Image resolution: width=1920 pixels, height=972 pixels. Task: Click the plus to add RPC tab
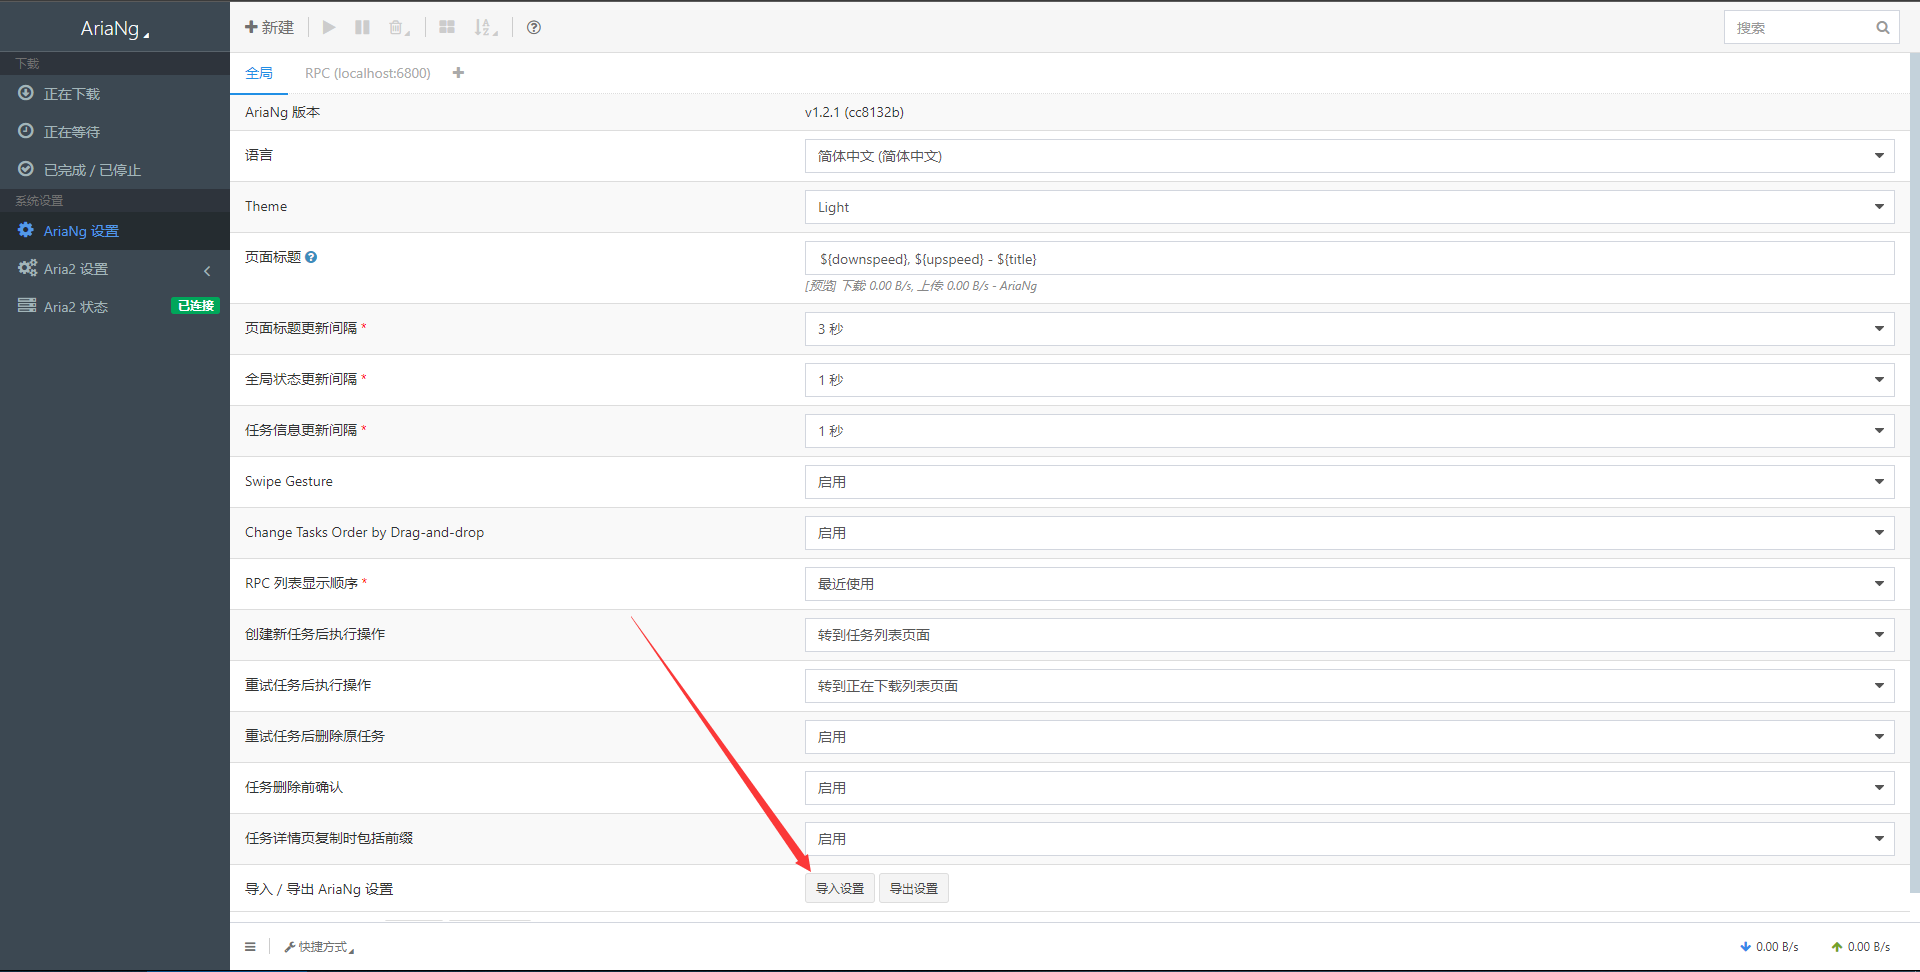(x=458, y=73)
